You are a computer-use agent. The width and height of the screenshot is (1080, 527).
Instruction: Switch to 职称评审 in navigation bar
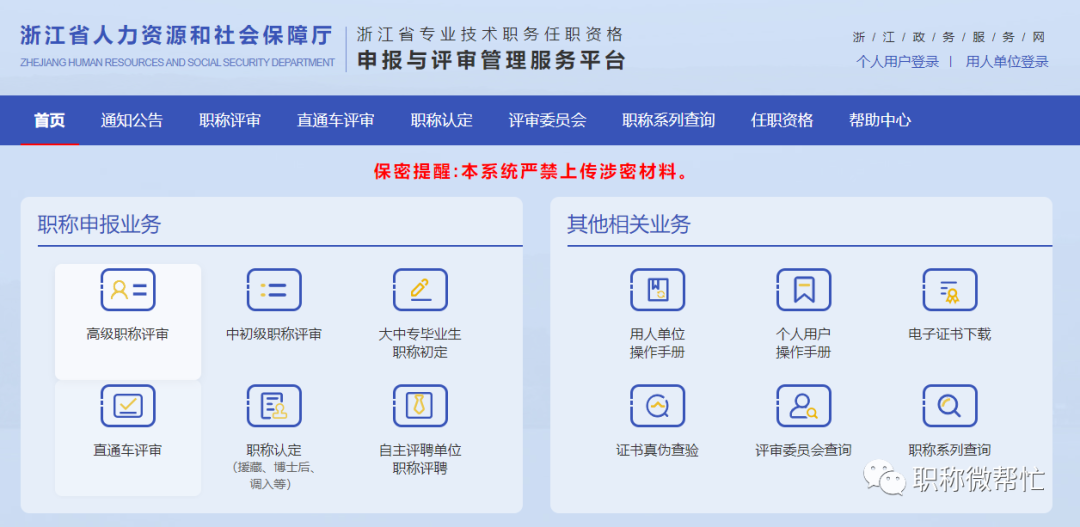230,120
